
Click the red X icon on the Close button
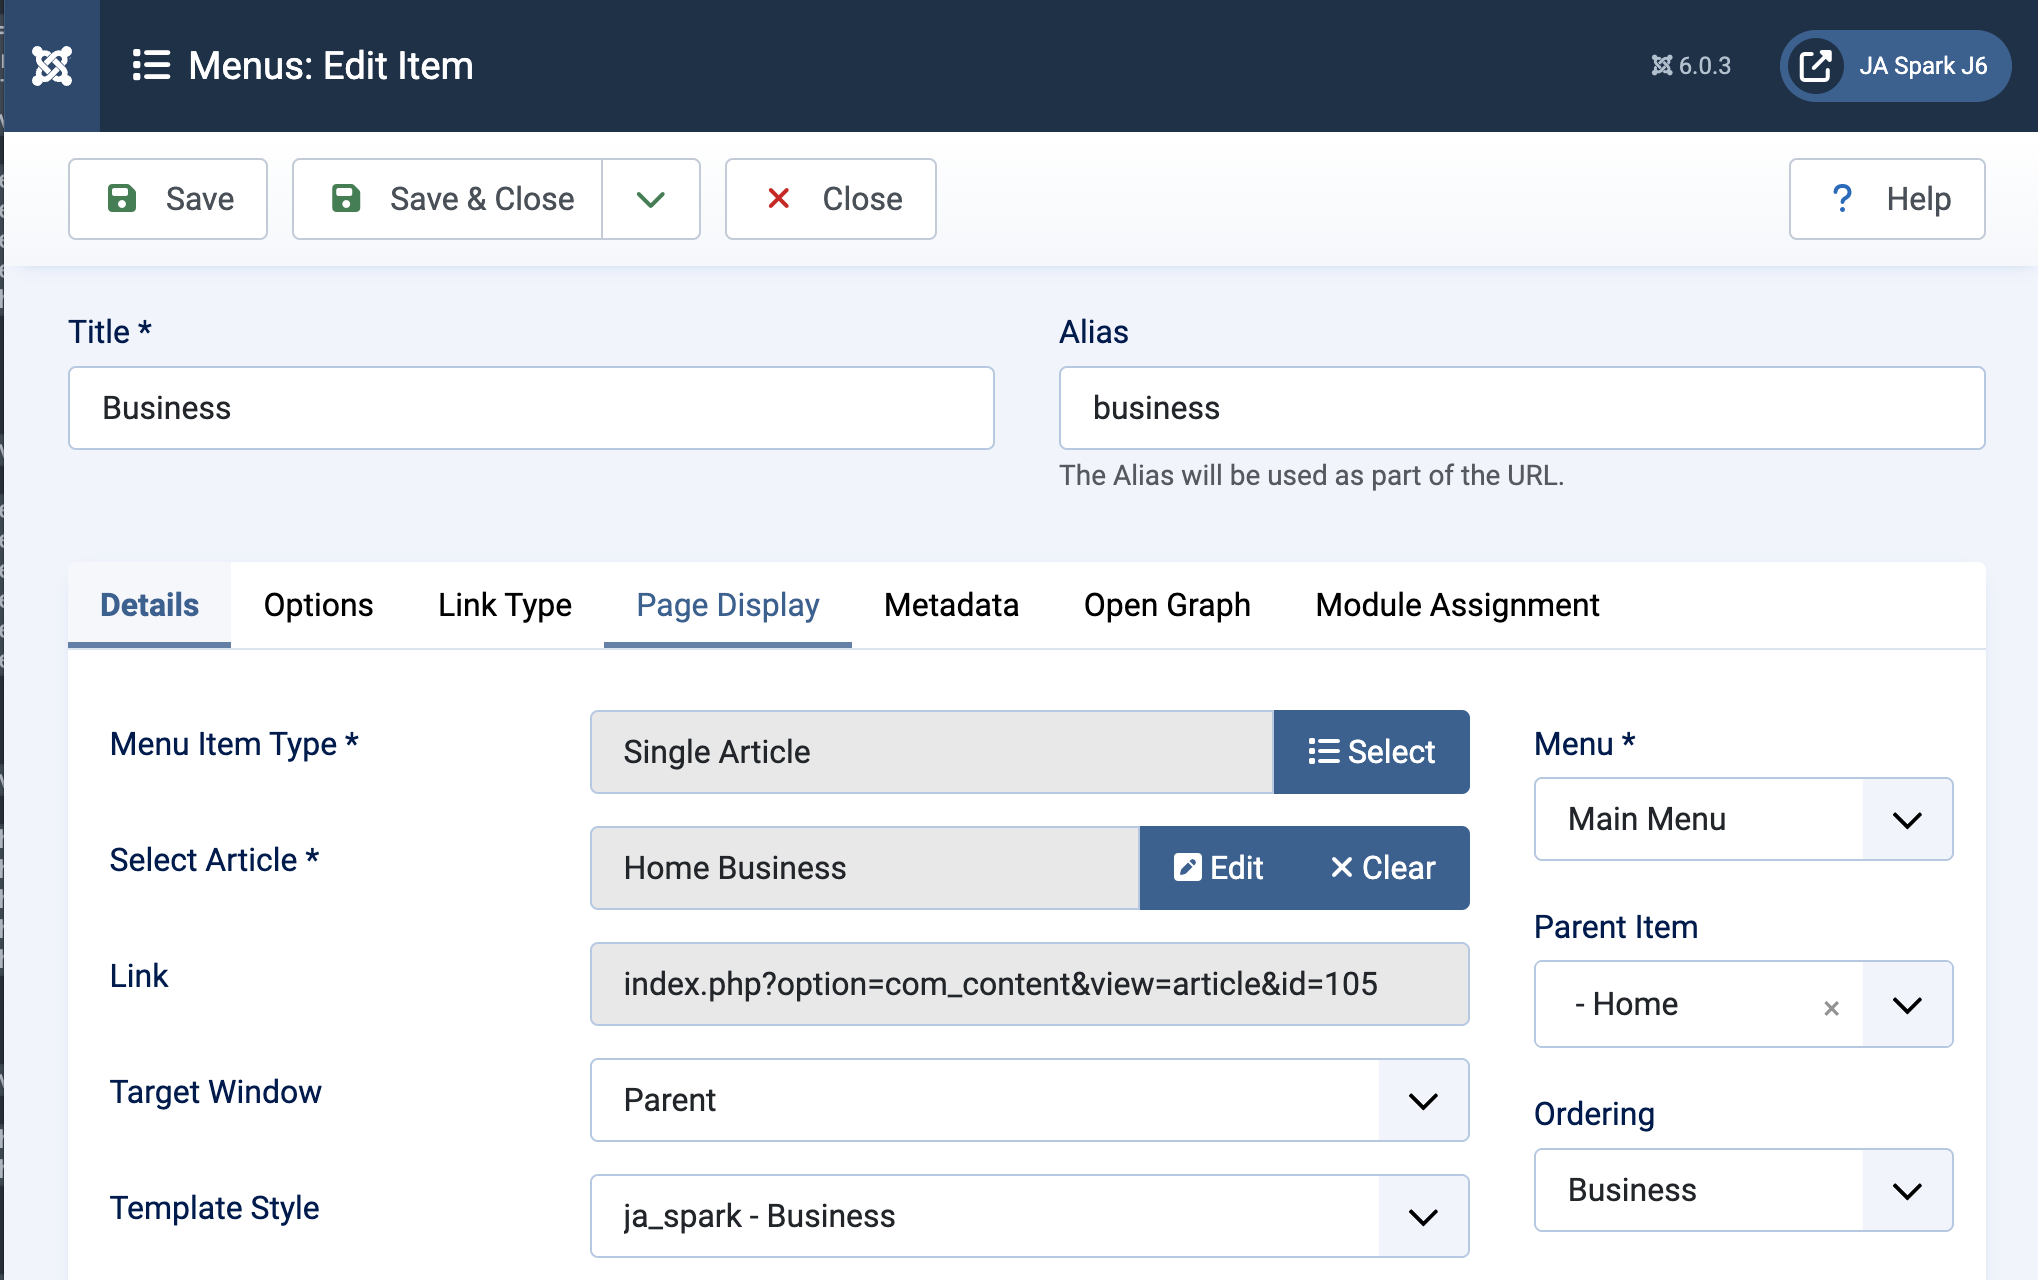[x=780, y=199]
